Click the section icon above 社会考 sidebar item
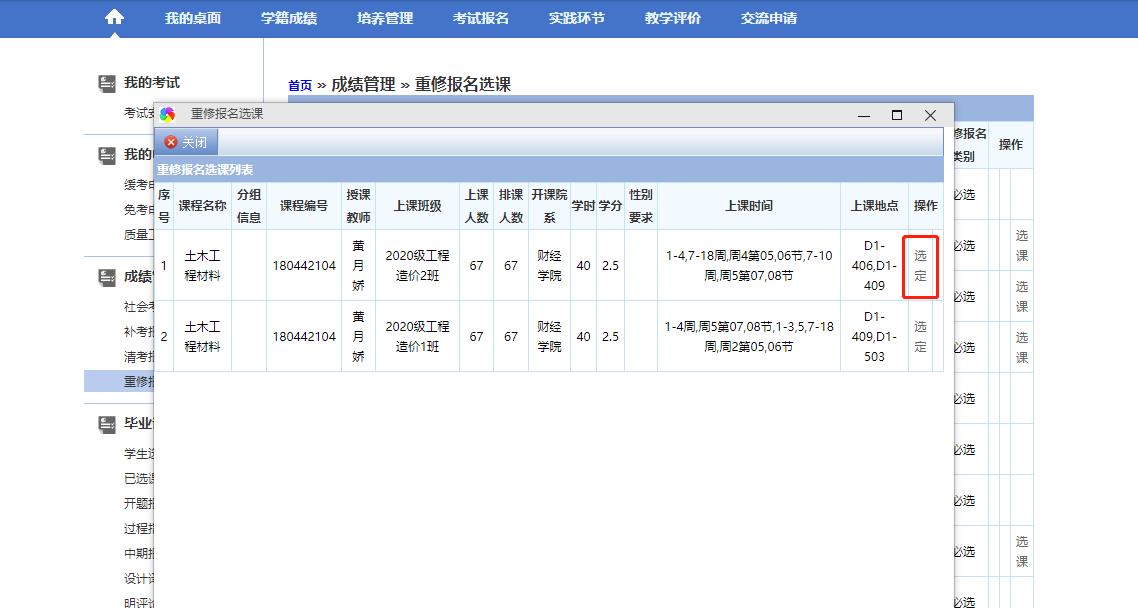Viewport: 1138px width, 608px height. (x=107, y=277)
